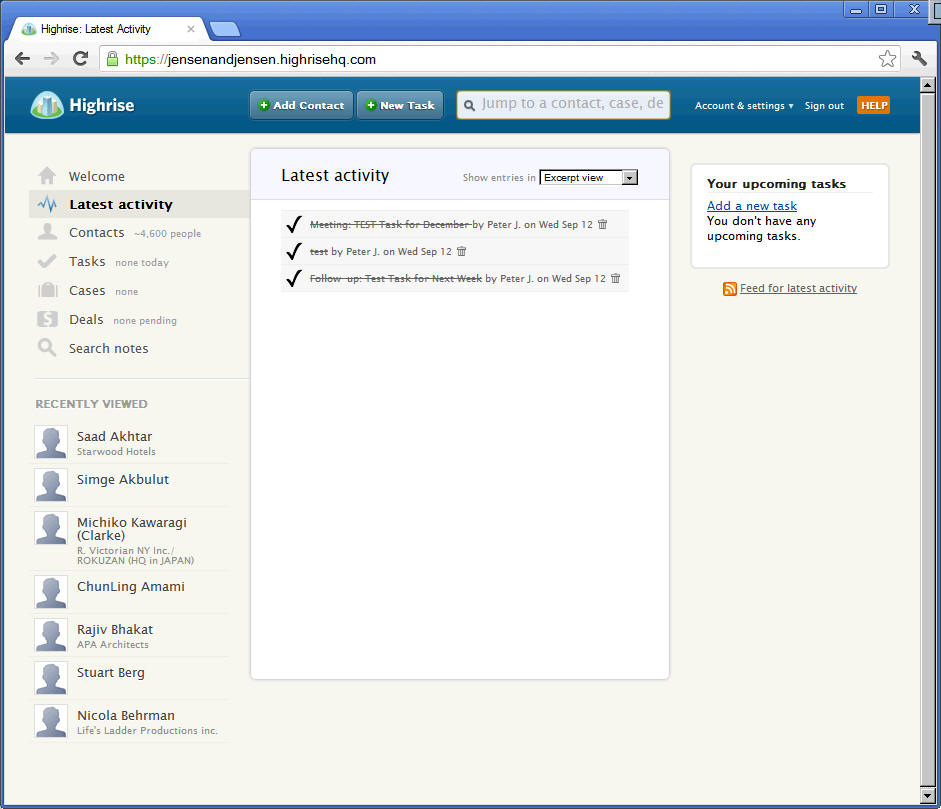Open the Stuart Berg contact link
Image resolution: width=941 pixels, height=809 pixels.
click(x=110, y=673)
